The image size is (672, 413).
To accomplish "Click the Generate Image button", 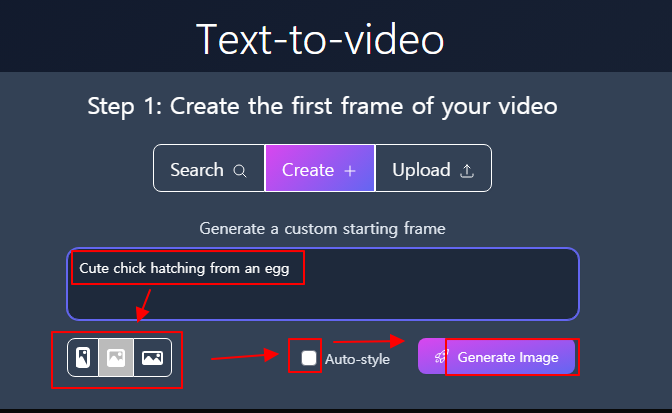I will coord(497,356).
